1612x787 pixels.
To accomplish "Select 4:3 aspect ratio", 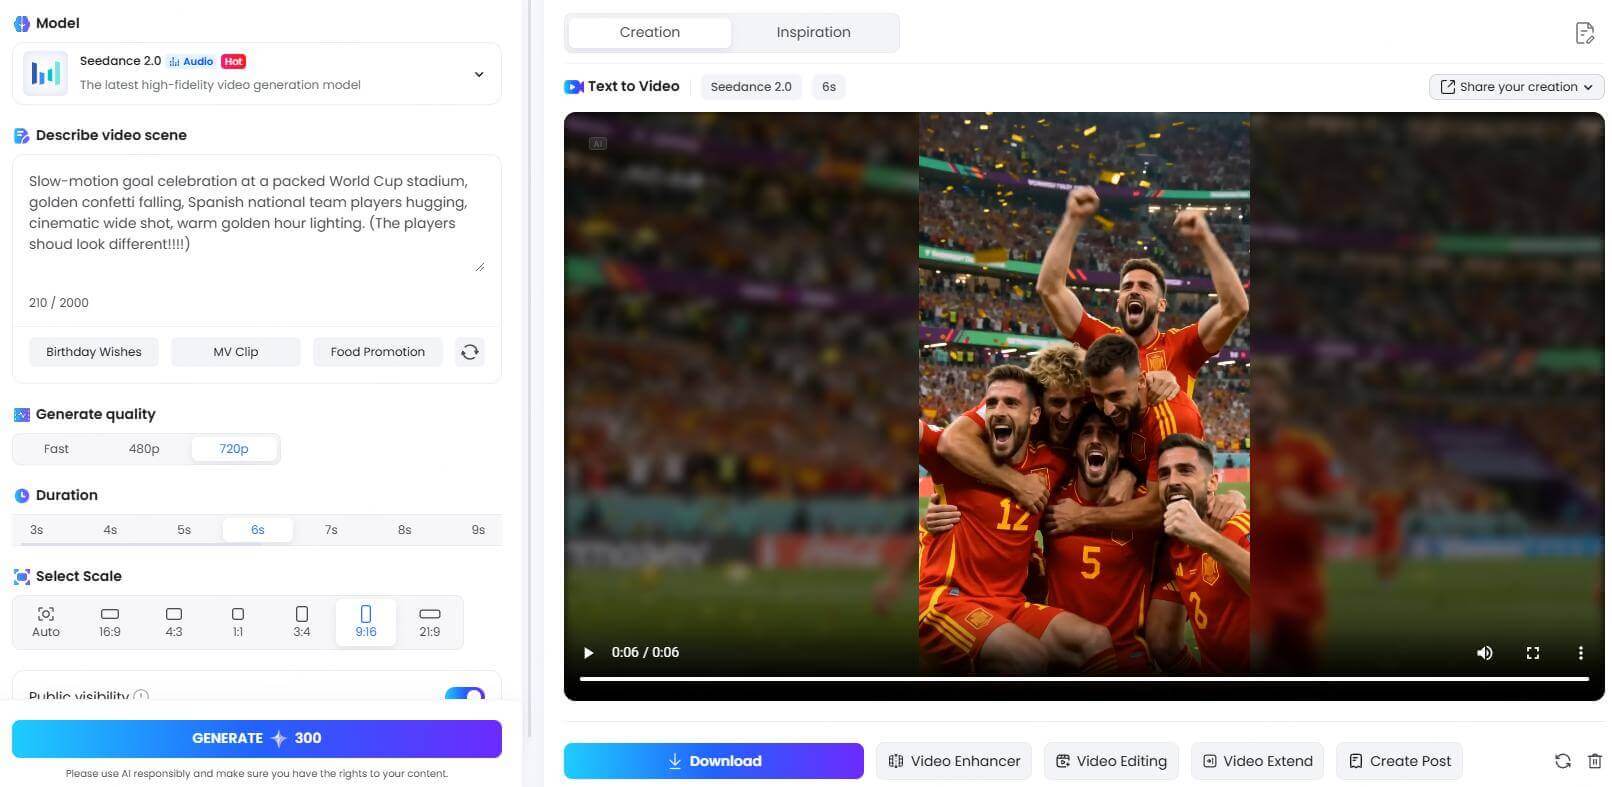I will pos(174,622).
